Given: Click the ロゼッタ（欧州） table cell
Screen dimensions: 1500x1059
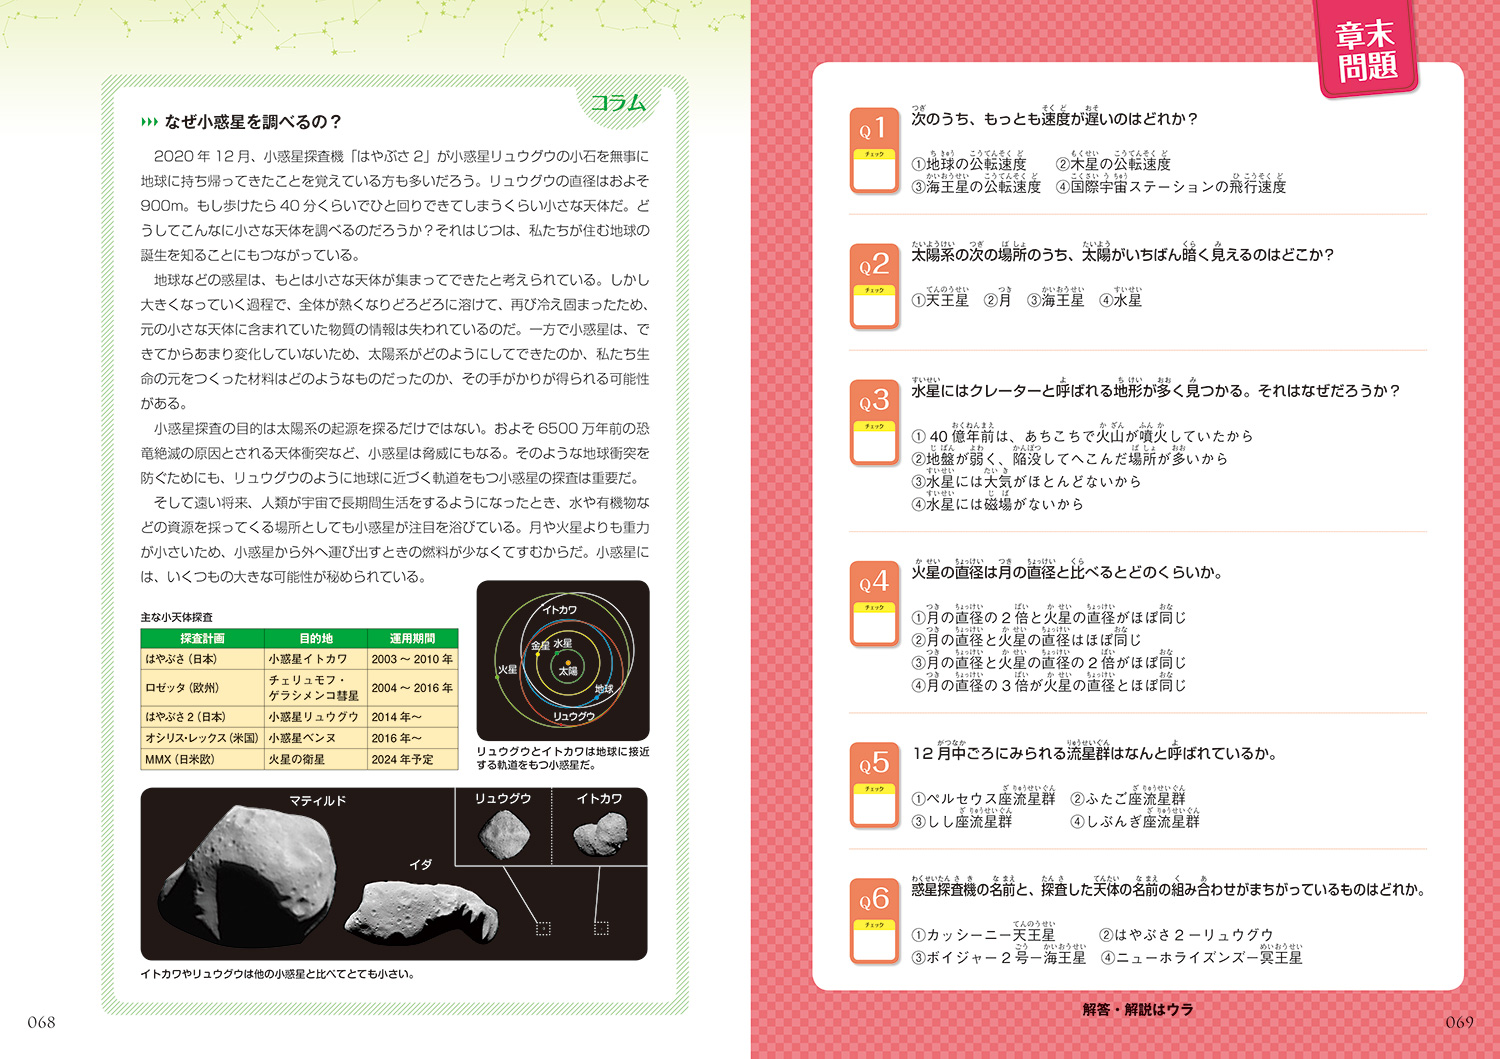Looking at the screenshot, I should point(202,688).
